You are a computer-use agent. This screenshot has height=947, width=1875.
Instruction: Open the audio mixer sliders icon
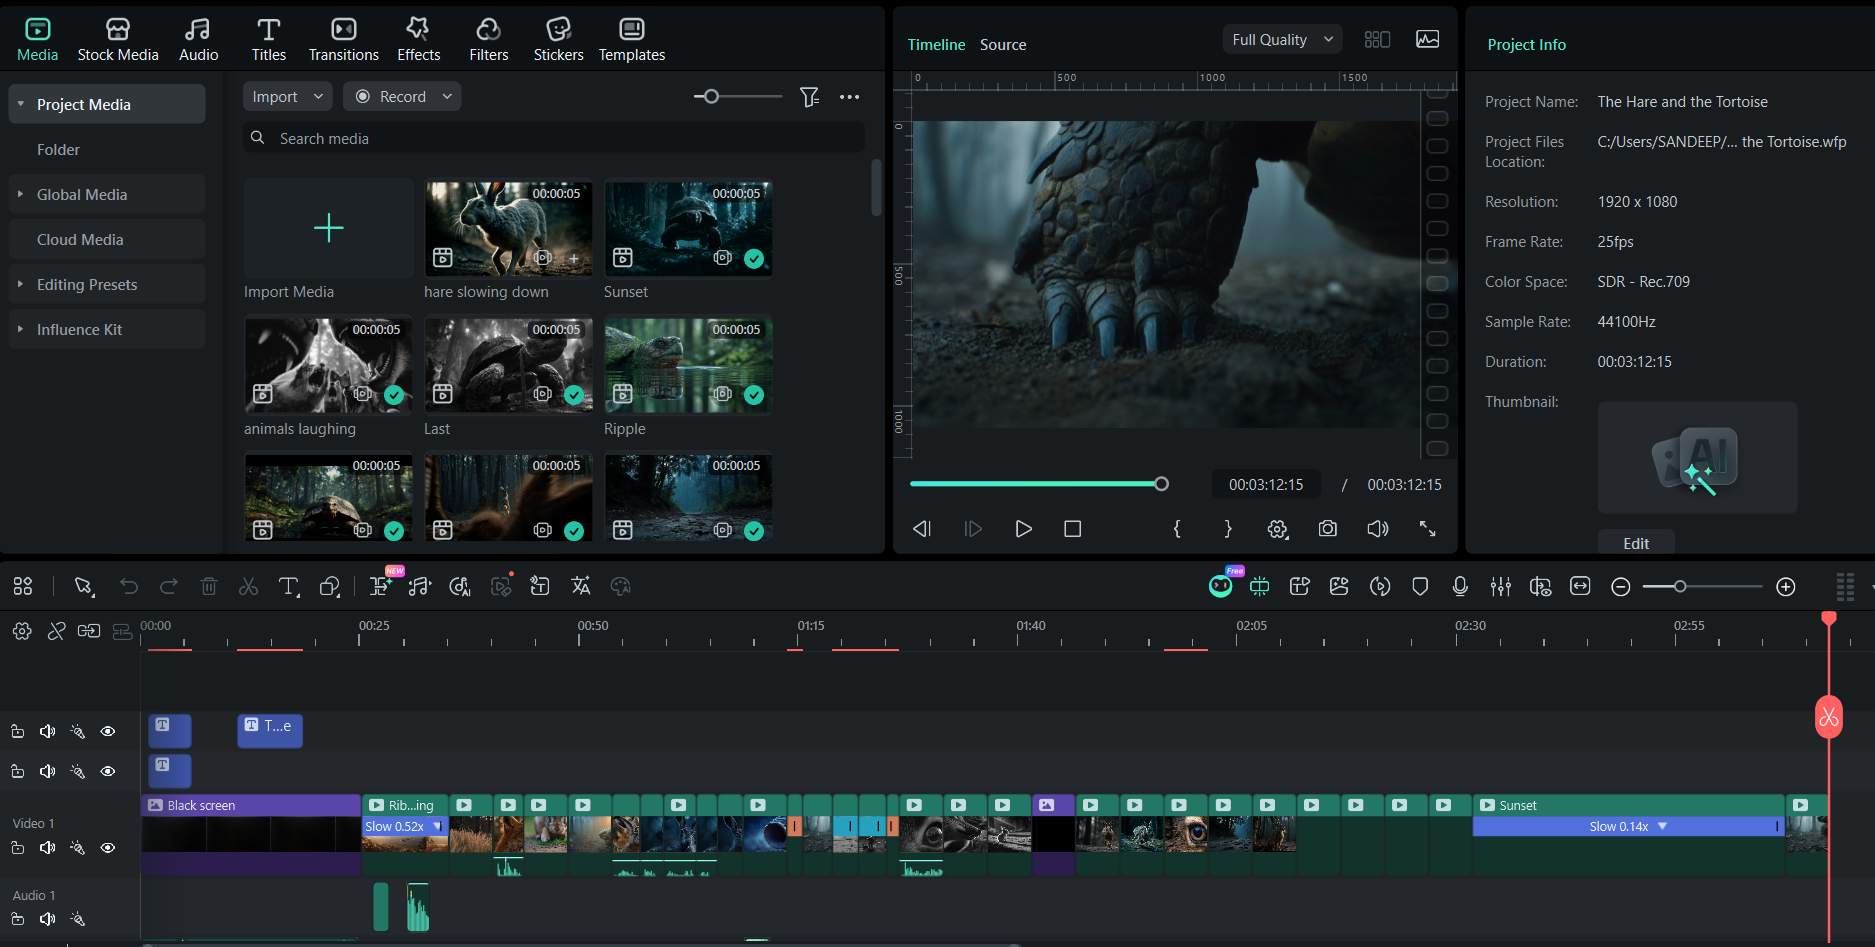tap(1501, 587)
